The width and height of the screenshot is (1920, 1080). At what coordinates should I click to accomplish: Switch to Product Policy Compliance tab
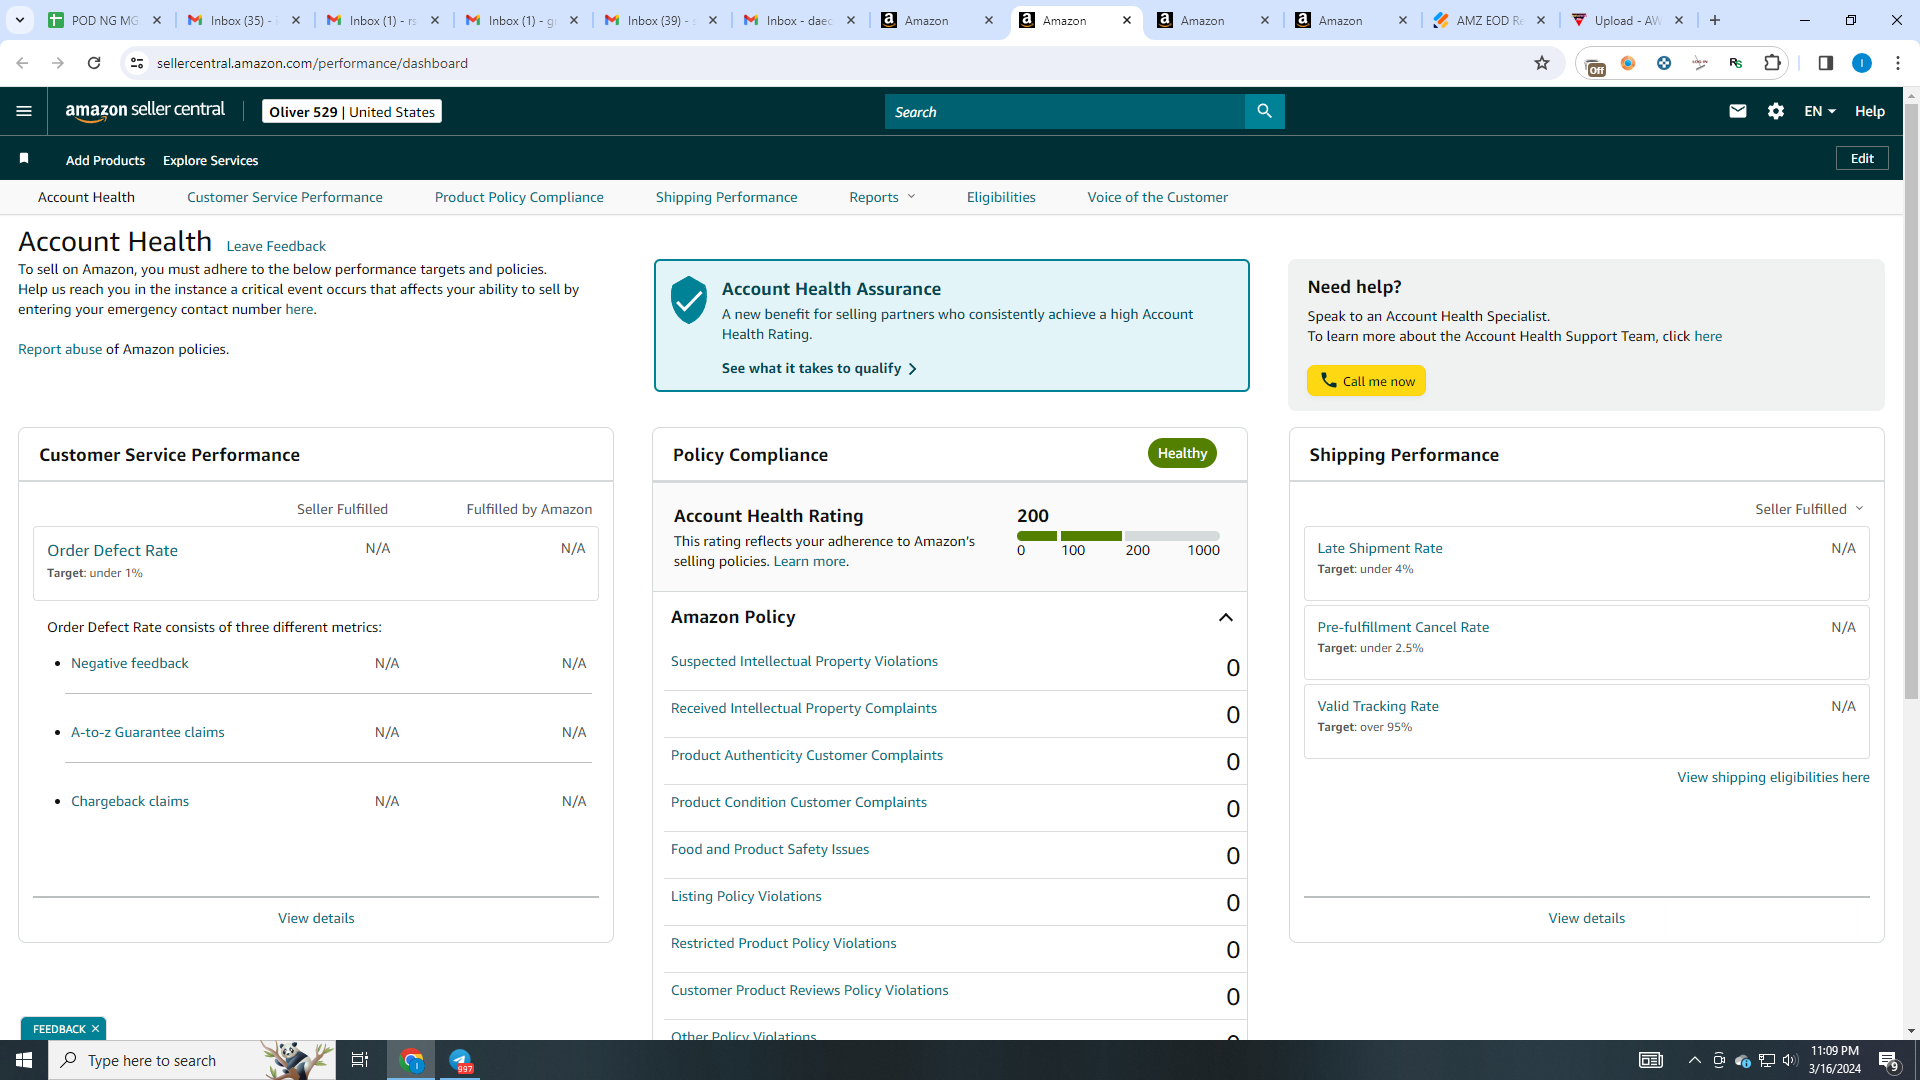pos(519,197)
